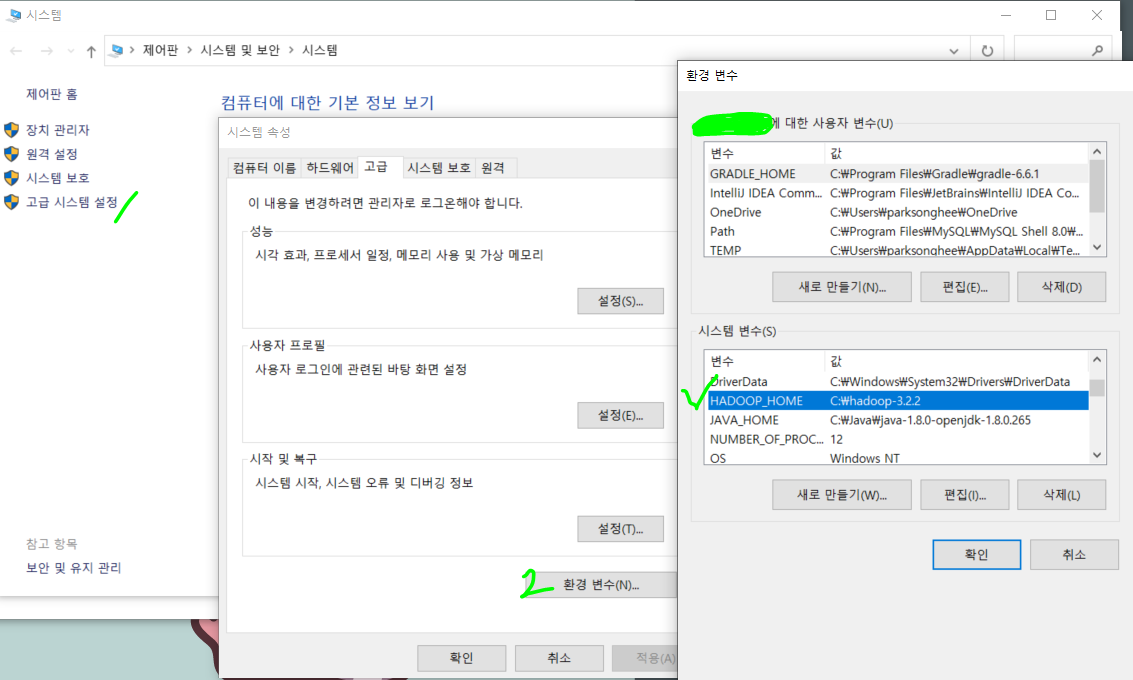
Task: Open the 시스템 보호 tab
Action: point(438,168)
